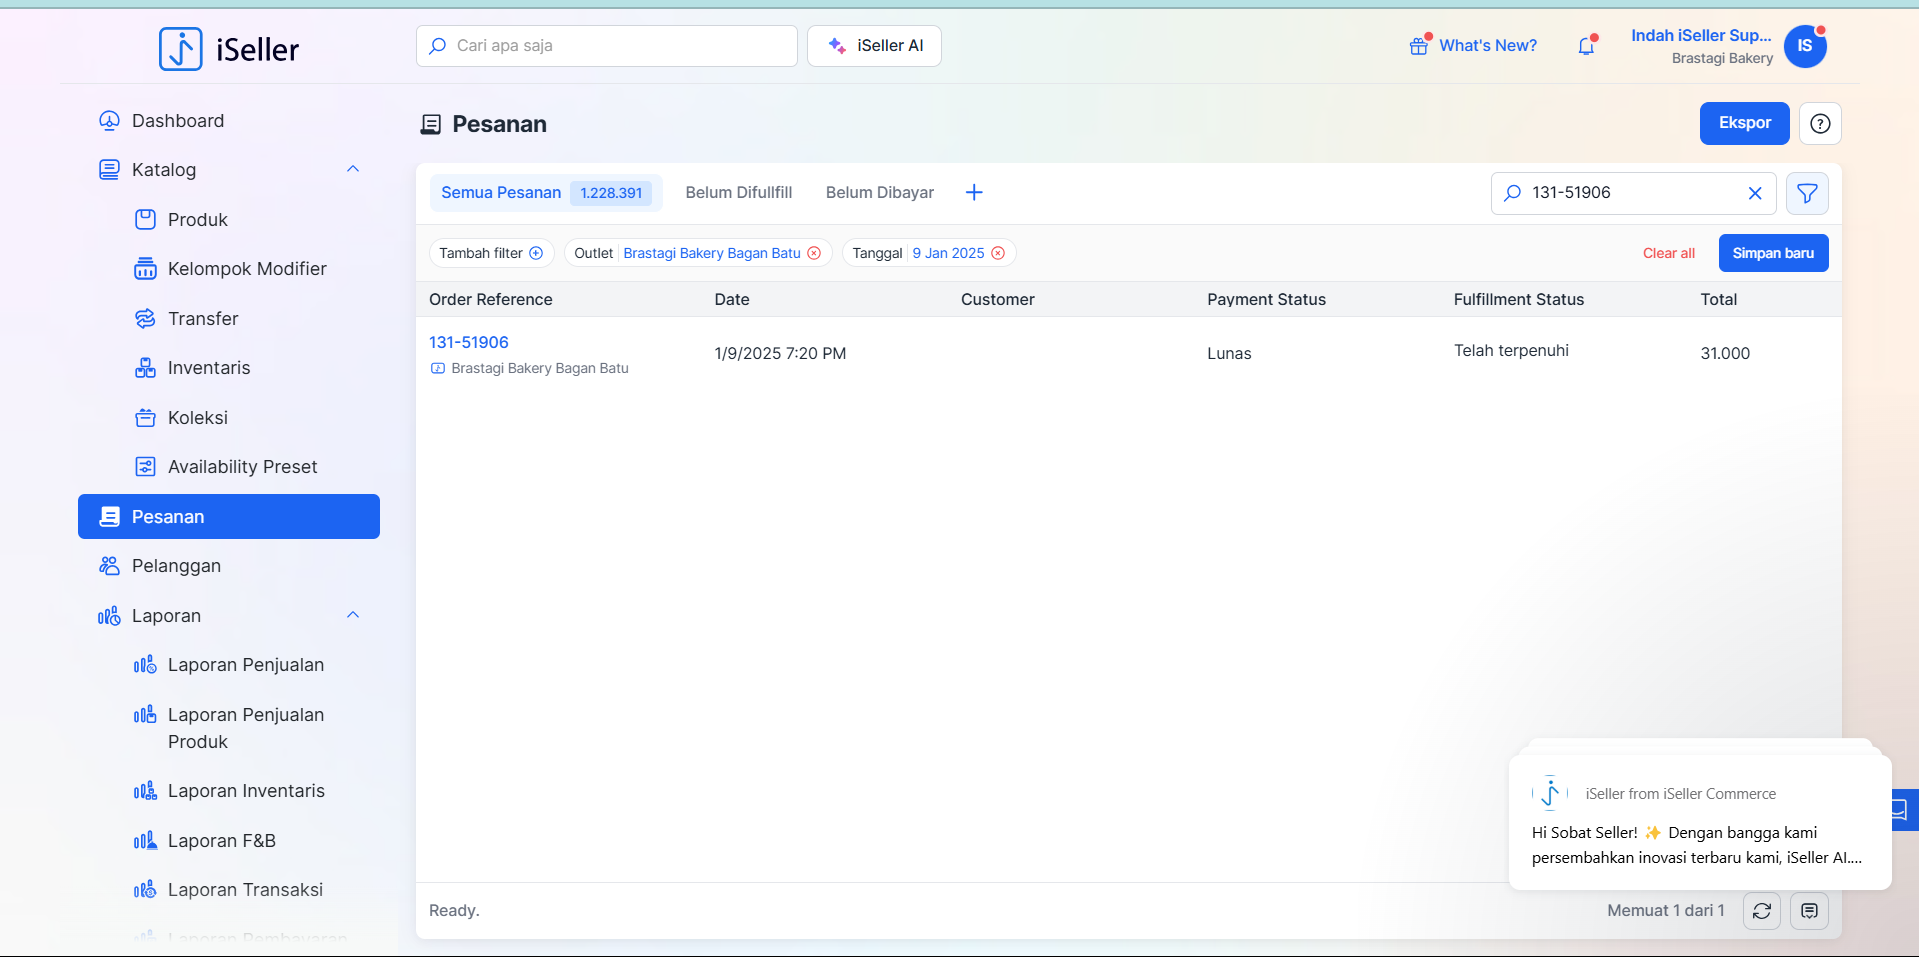1919x957 pixels.
Task: Click the Inventaris sidebar icon
Action: 145,368
